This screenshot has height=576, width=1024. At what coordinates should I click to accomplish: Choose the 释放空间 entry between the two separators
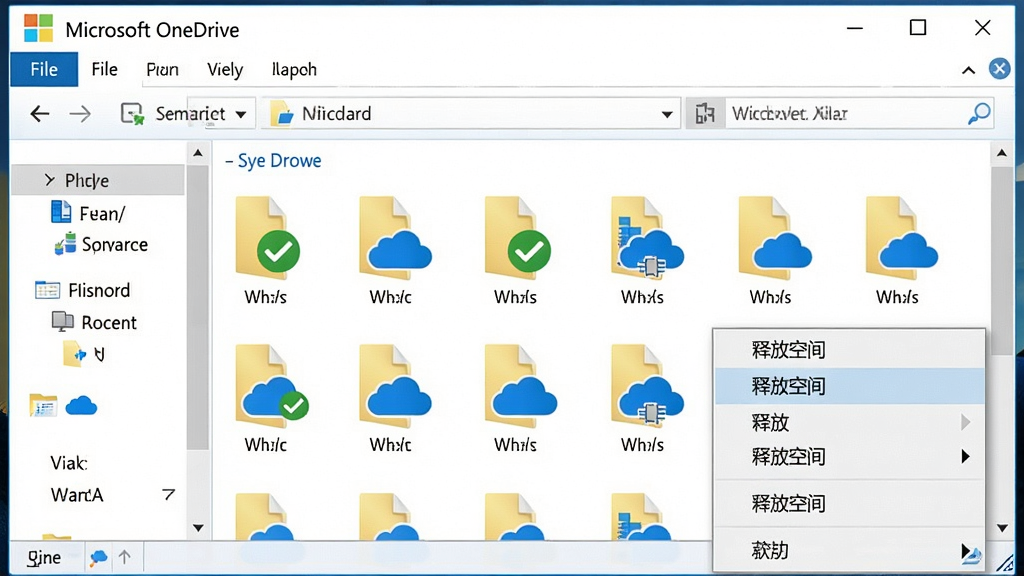(849, 504)
